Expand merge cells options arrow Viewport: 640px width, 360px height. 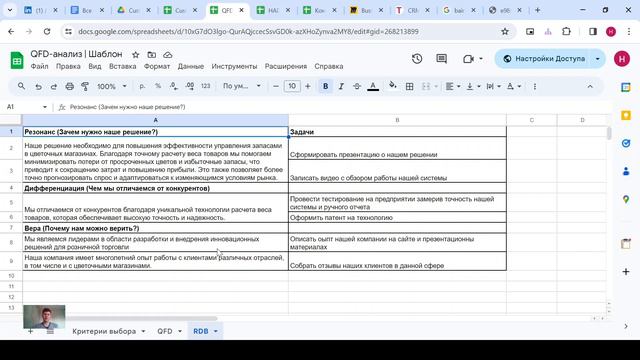436,87
